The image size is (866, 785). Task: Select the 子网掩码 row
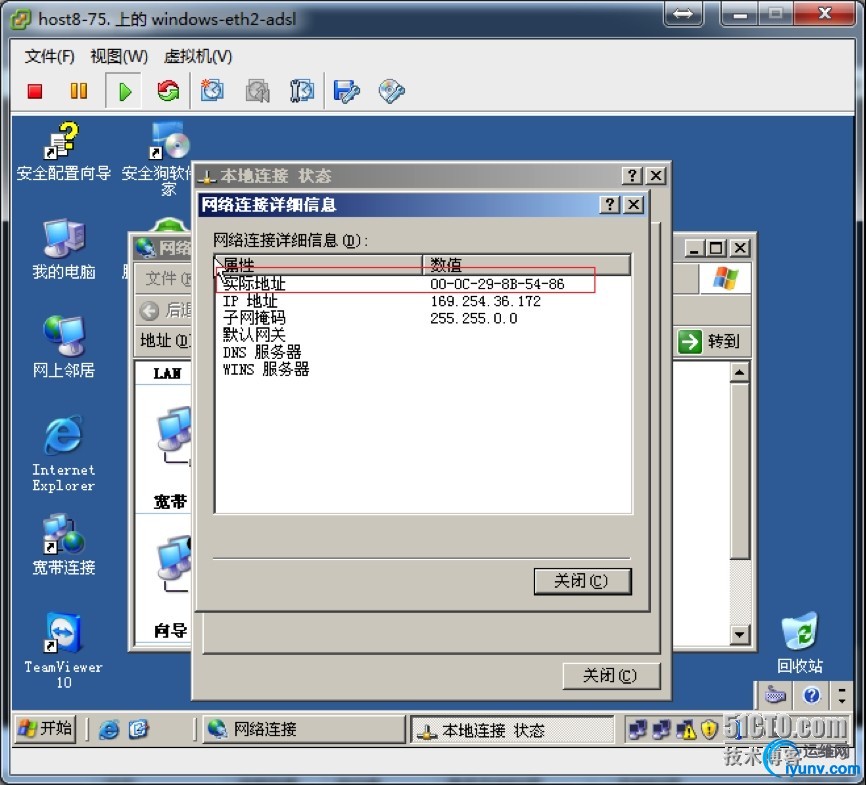coord(423,318)
